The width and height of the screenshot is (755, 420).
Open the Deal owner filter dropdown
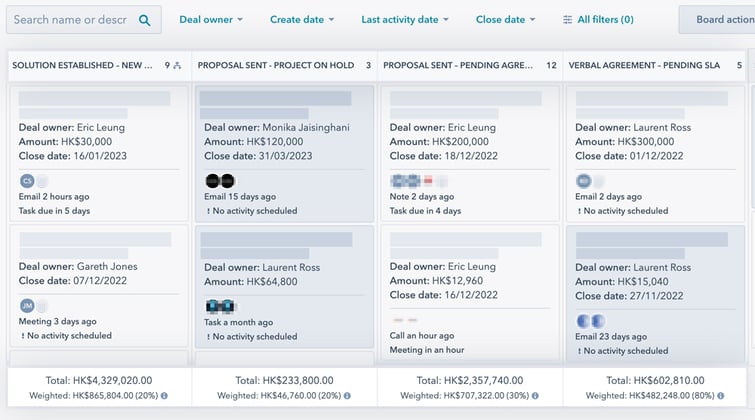point(214,20)
